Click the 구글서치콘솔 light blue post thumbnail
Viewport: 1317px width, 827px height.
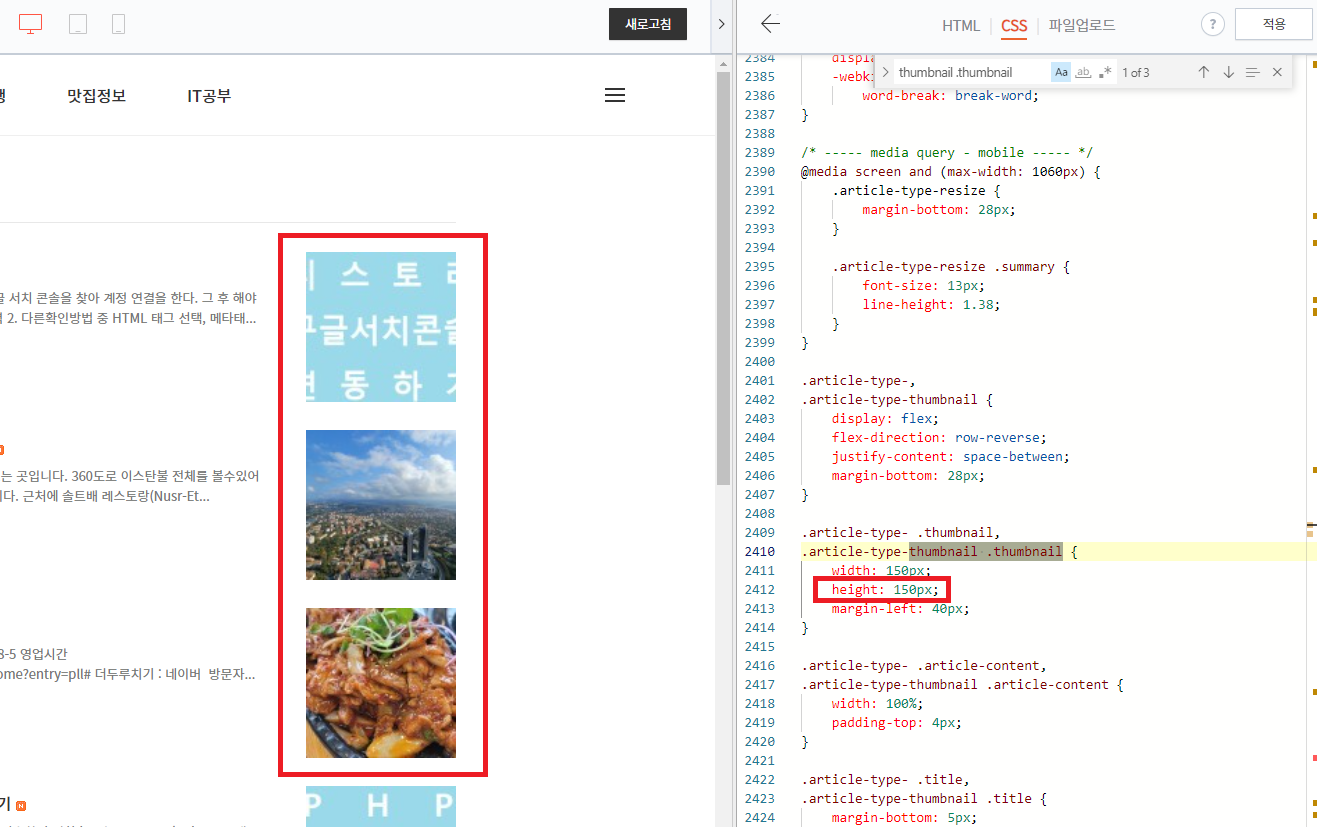tap(381, 327)
